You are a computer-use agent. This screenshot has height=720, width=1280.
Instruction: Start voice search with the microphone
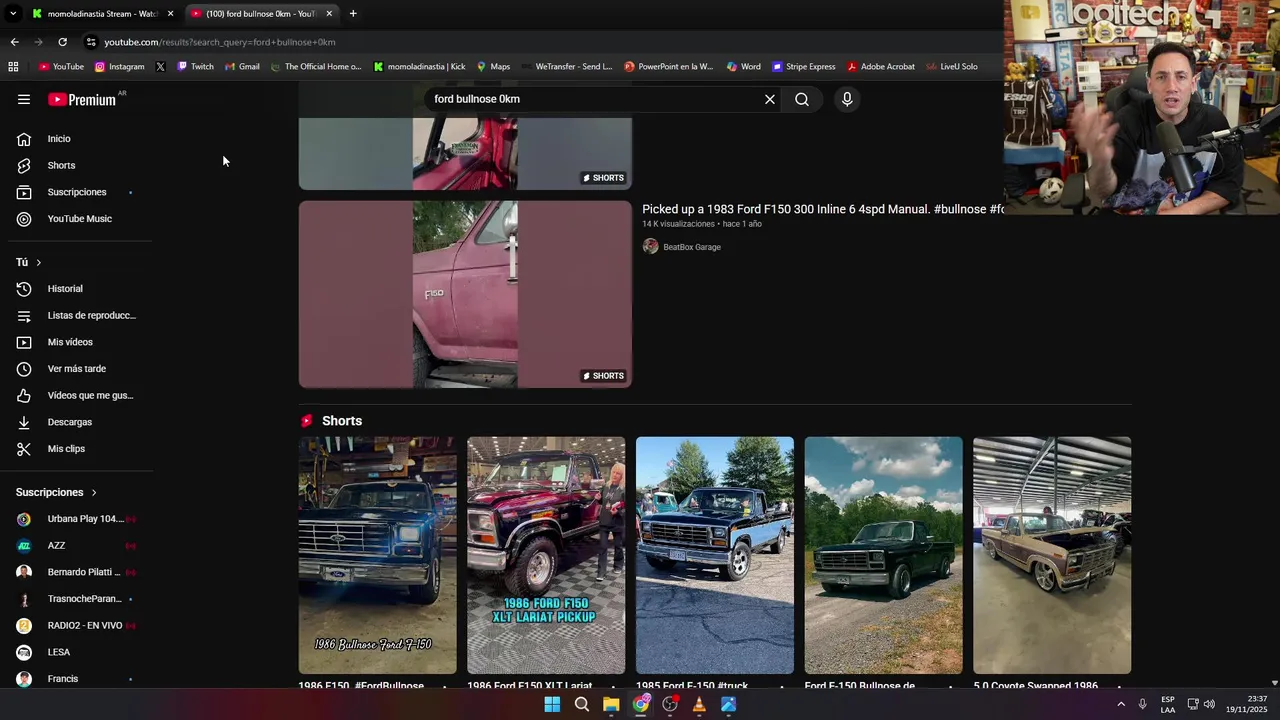[847, 99]
